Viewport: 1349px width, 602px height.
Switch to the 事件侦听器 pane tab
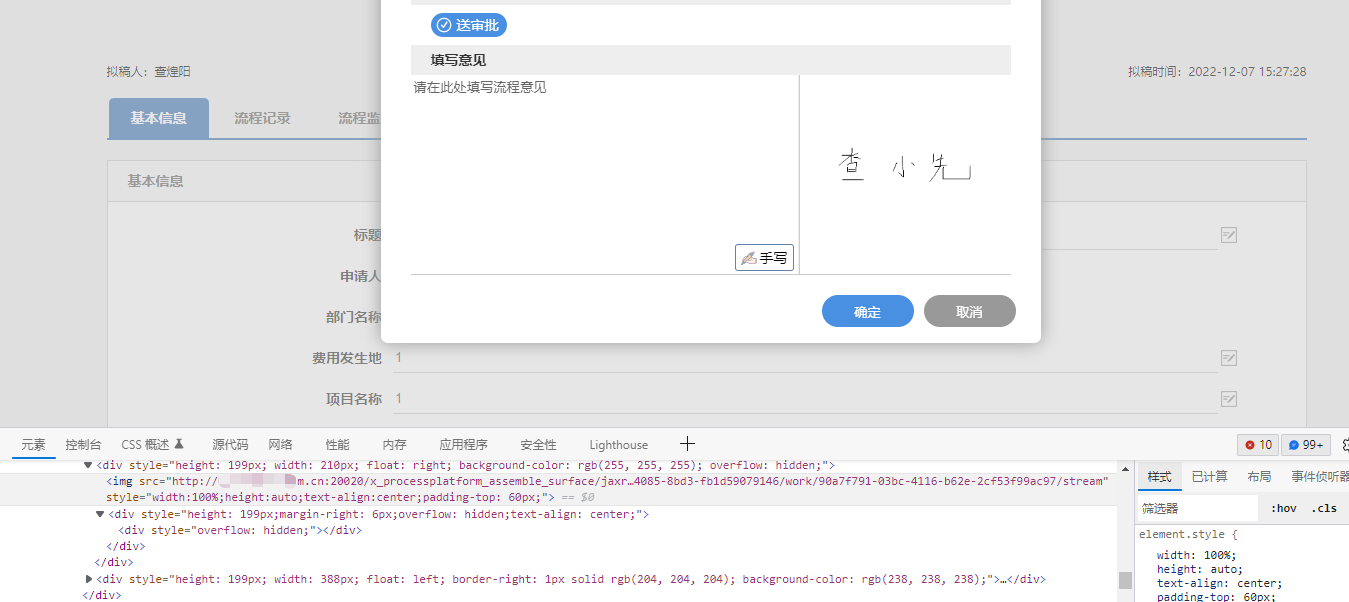pyautogui.click(x=1318, y=477)
